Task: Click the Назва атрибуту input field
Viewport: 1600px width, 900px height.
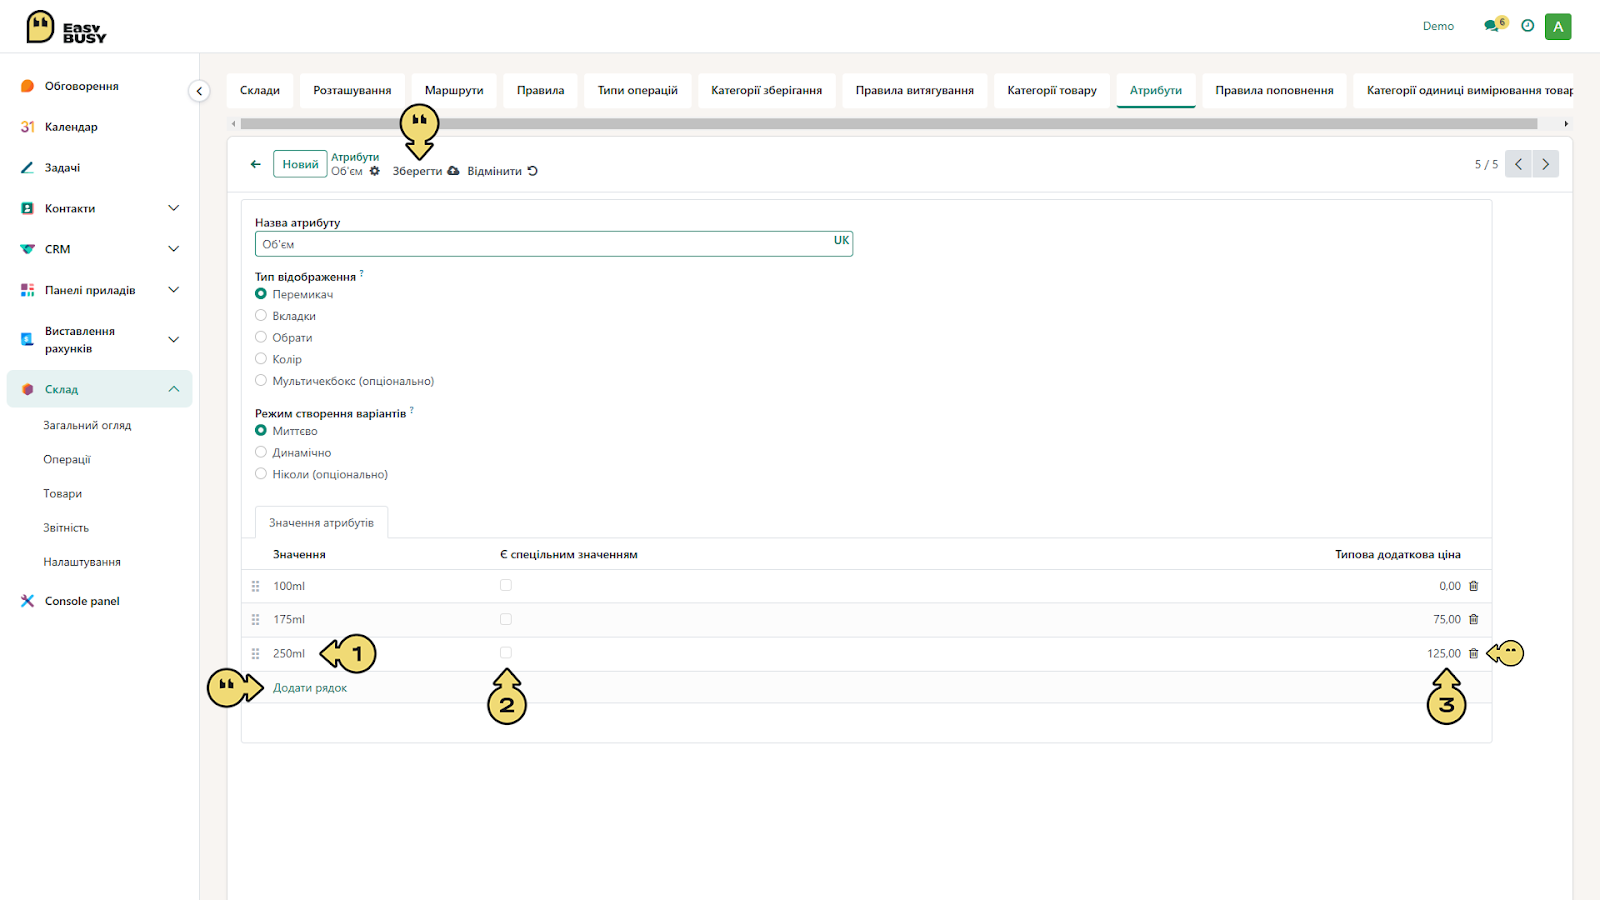Action: pyautogui.click(x=554, y=244)
